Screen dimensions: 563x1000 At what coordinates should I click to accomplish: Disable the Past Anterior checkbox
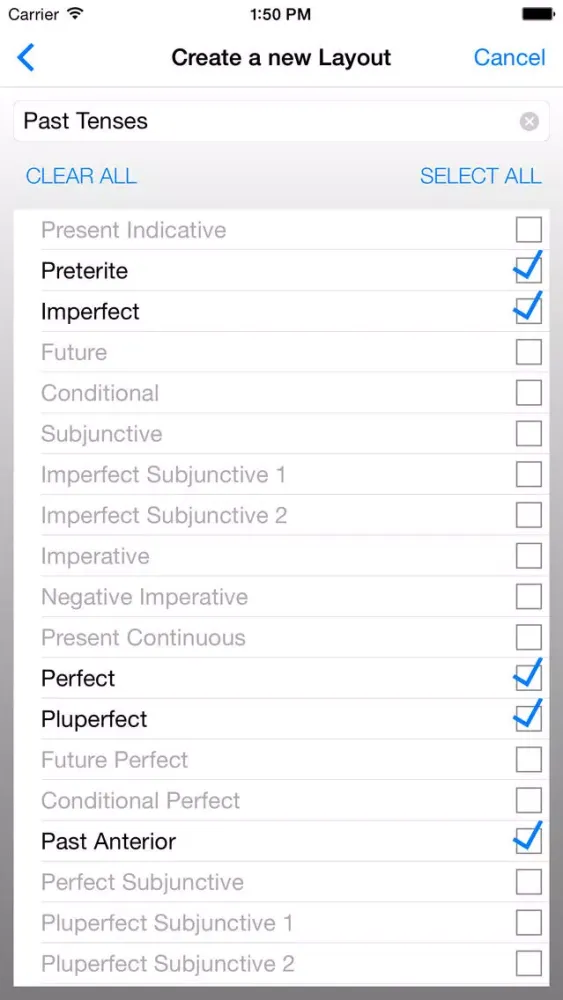tap(529, 840)
